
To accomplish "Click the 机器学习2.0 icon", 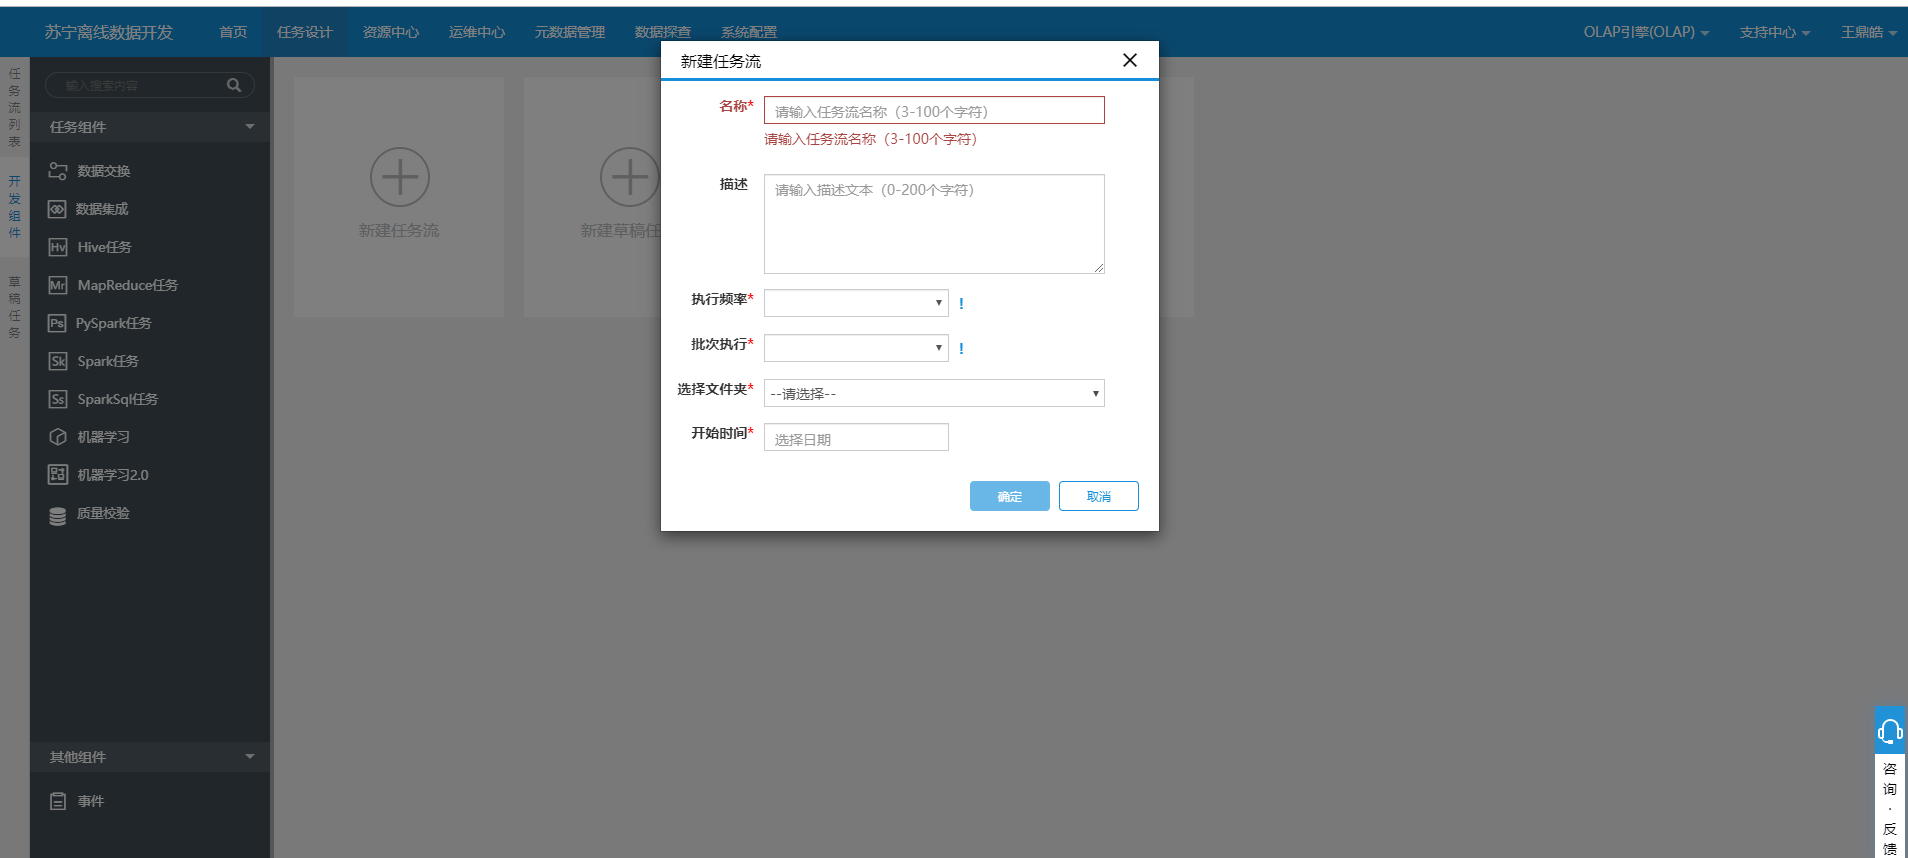I will (58, 475).
